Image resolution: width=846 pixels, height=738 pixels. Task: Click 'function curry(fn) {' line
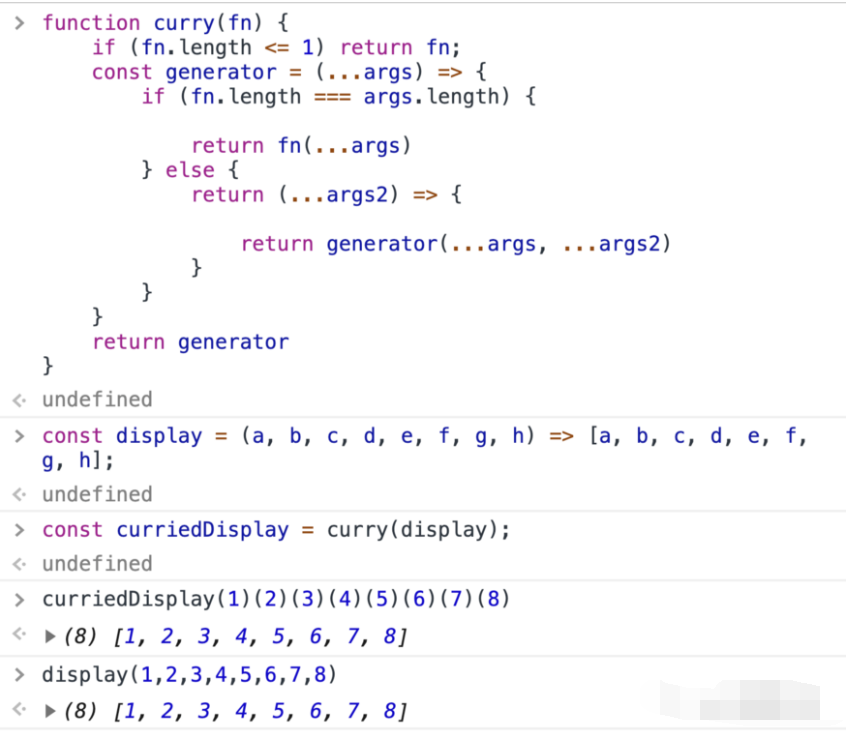166,23
